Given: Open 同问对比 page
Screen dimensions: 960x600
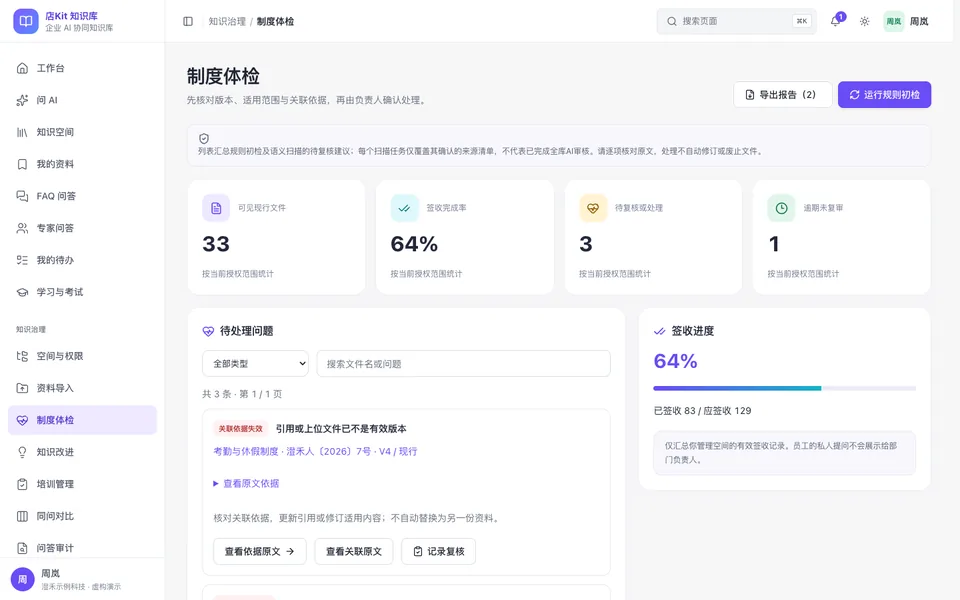Looking at the screenshot, I should 82,516.
